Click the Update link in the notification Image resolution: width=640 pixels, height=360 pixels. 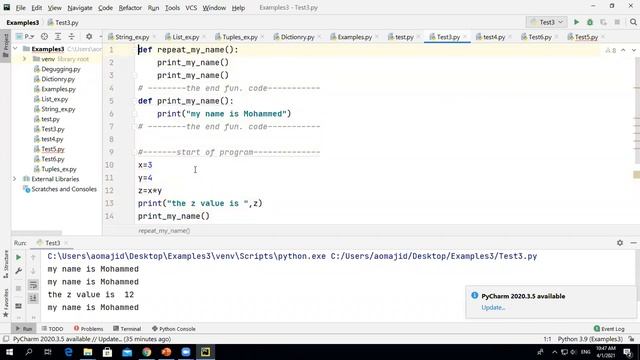(x=493, y=307)
